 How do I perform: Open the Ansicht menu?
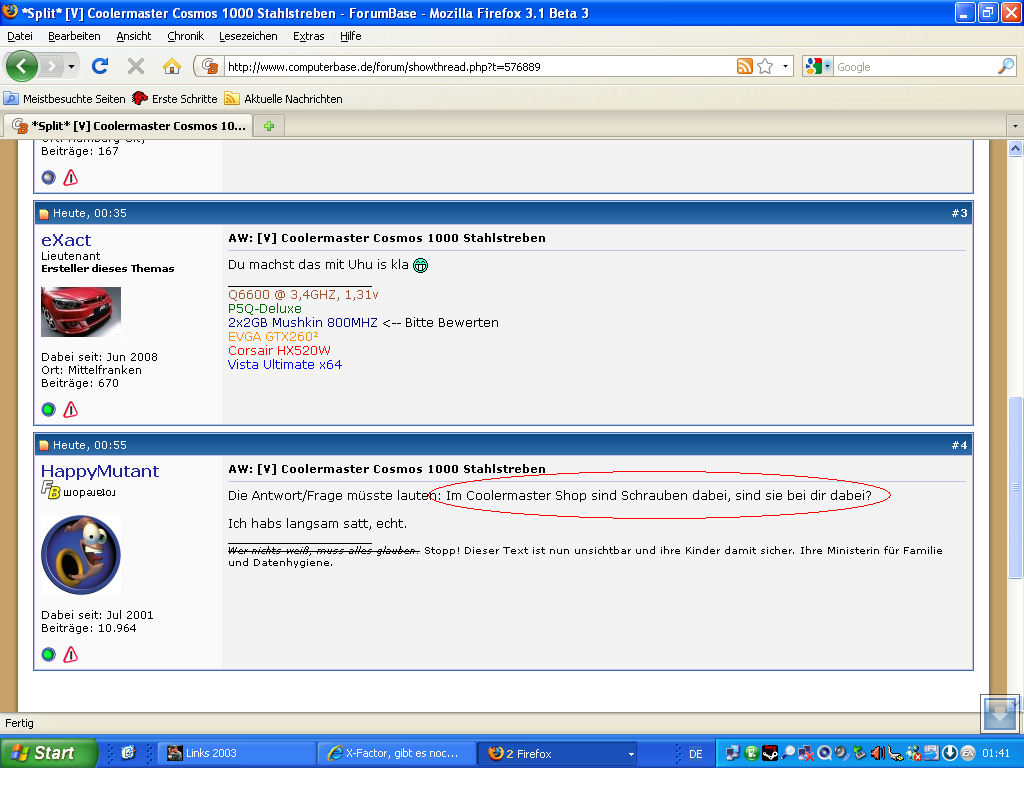click(134, 37)
